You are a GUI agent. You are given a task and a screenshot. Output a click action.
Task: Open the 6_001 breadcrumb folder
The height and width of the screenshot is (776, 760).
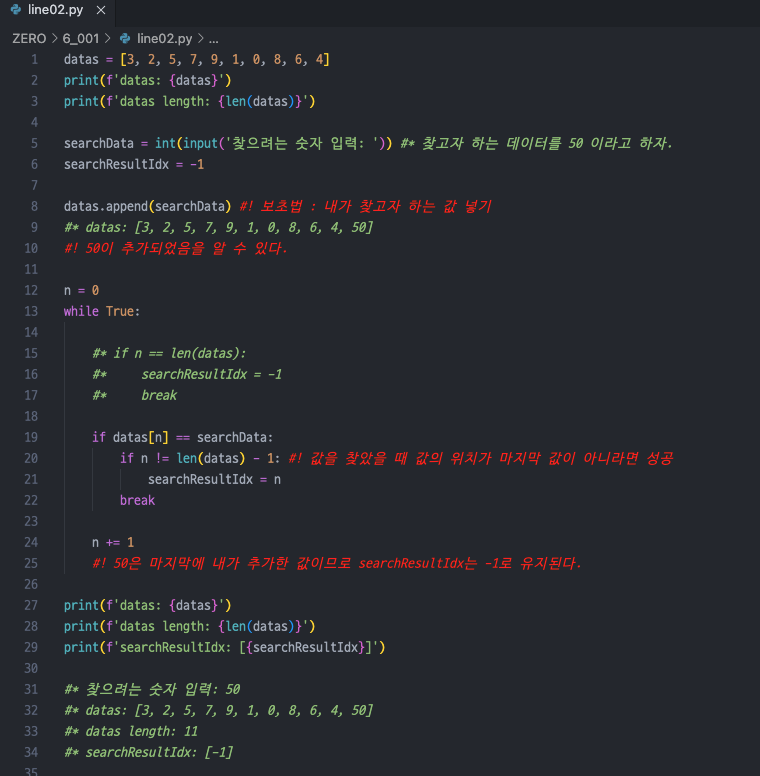click(x=81, y=39)
